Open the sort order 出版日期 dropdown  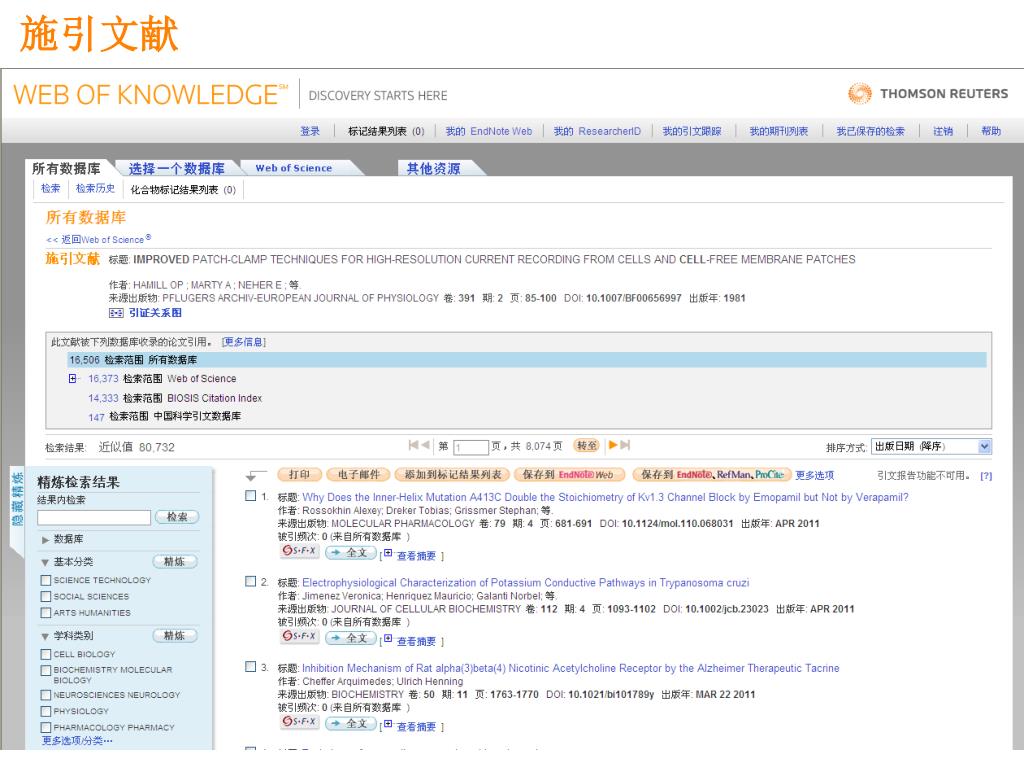click(931, 447)
